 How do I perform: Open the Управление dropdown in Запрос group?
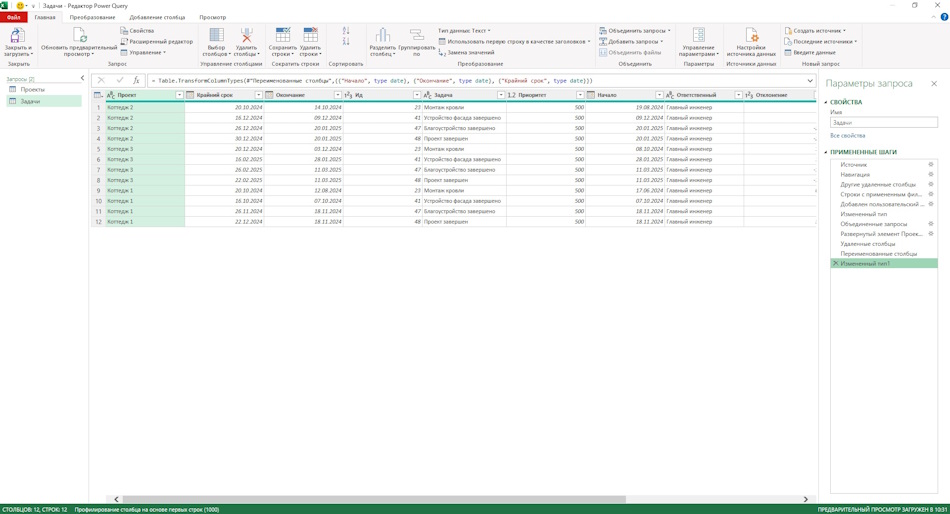[143, 52]
